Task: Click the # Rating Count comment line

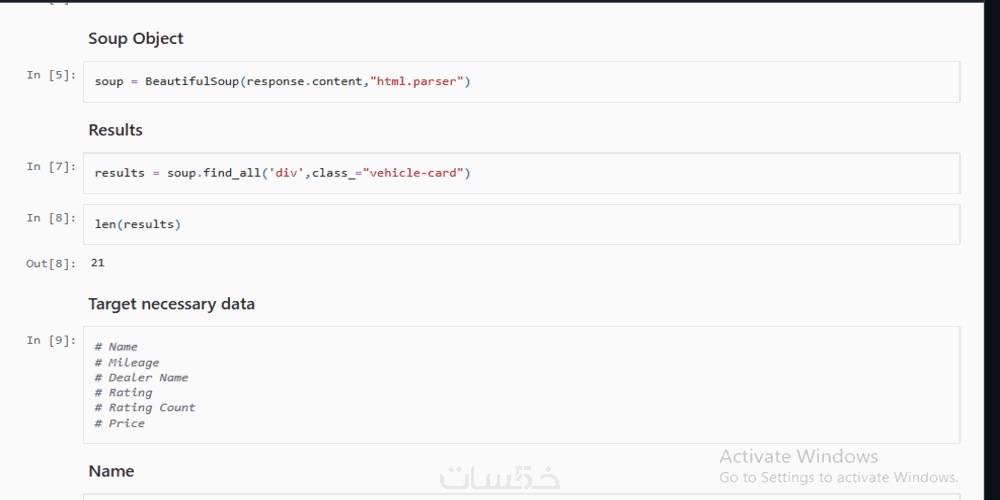Action: point(145,408)
